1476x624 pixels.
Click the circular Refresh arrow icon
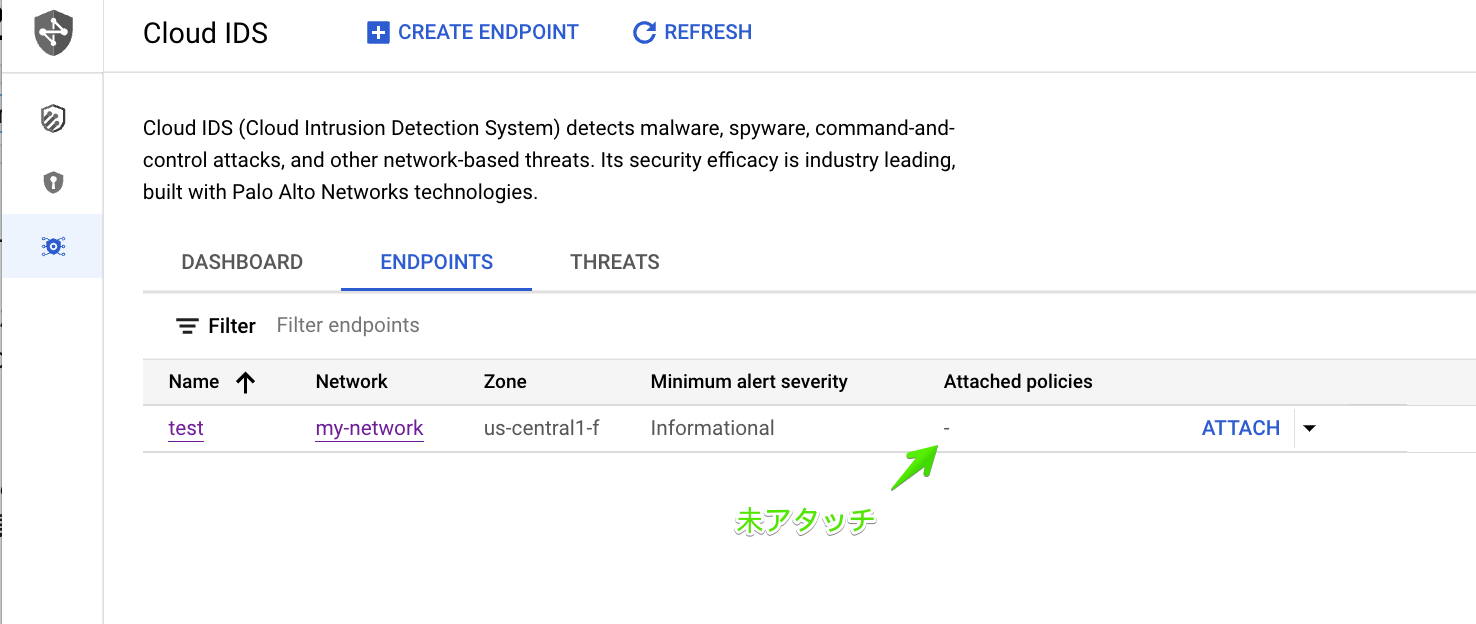tap(645, 33)
